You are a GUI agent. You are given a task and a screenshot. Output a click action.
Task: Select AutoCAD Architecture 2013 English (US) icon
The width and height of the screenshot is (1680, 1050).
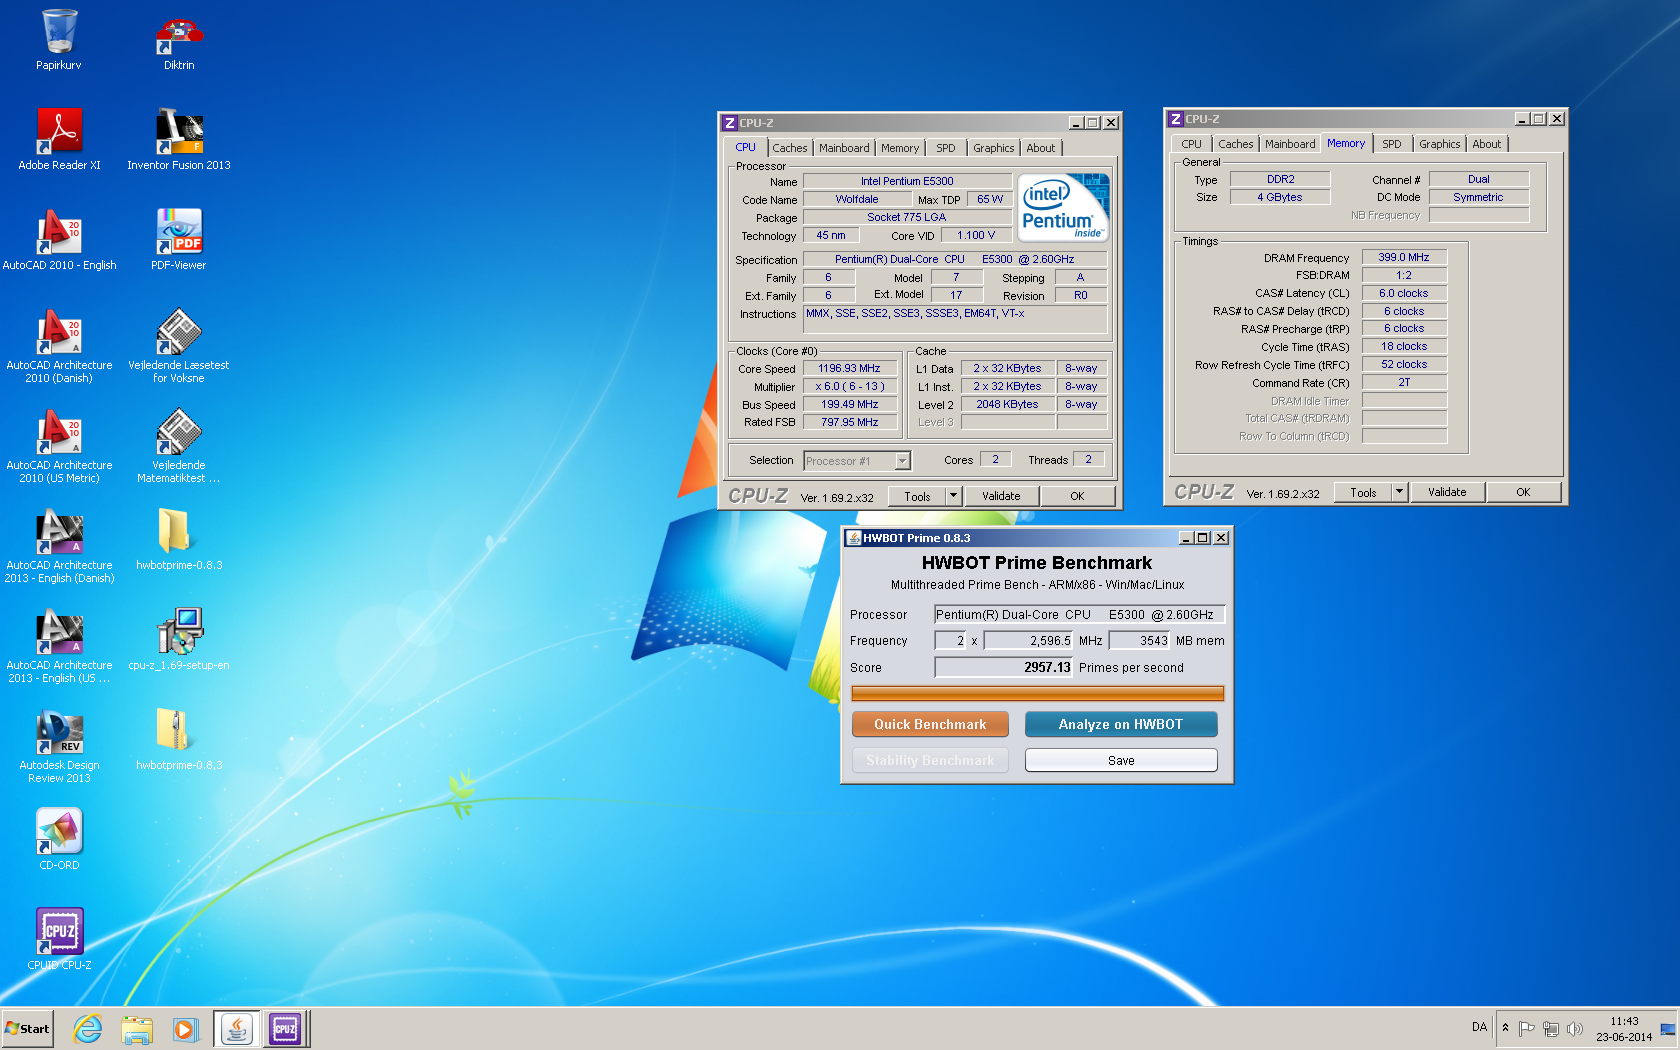[59, 646]
